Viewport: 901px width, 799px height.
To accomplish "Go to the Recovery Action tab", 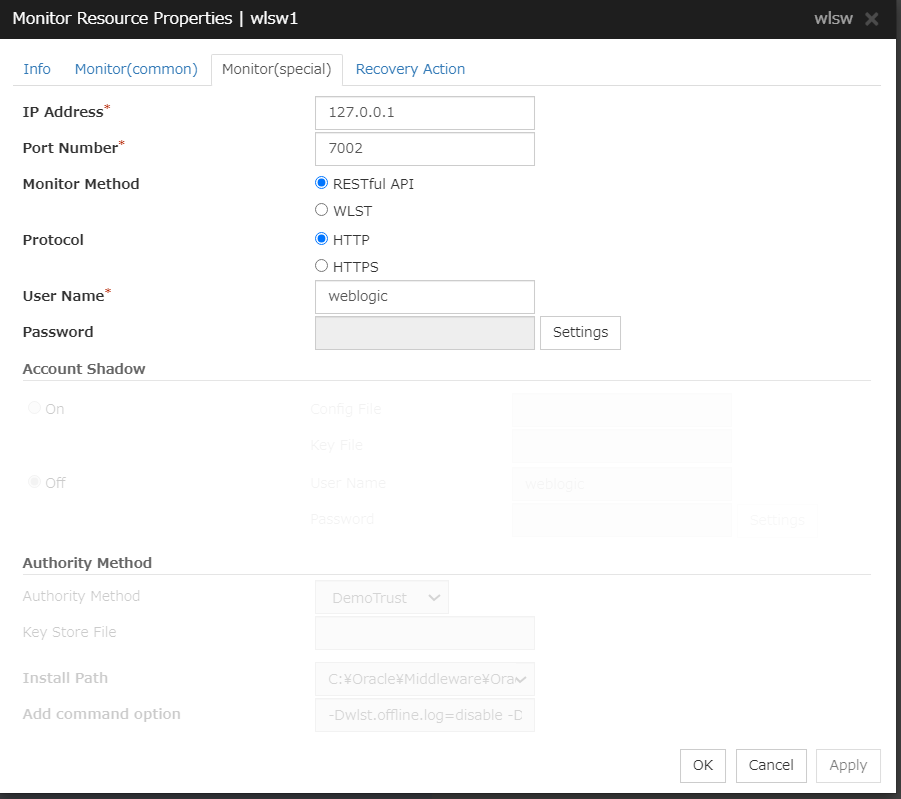I will [410, 69].
